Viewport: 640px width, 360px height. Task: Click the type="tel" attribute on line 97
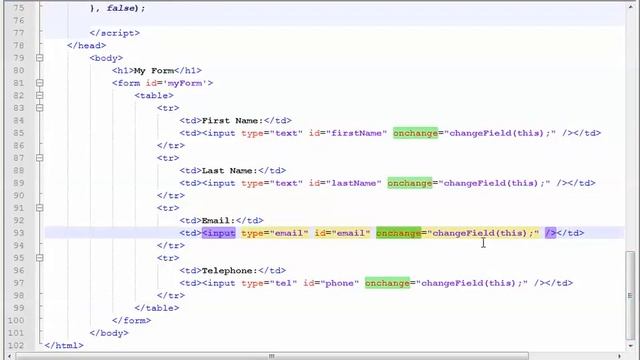[269, 283]
